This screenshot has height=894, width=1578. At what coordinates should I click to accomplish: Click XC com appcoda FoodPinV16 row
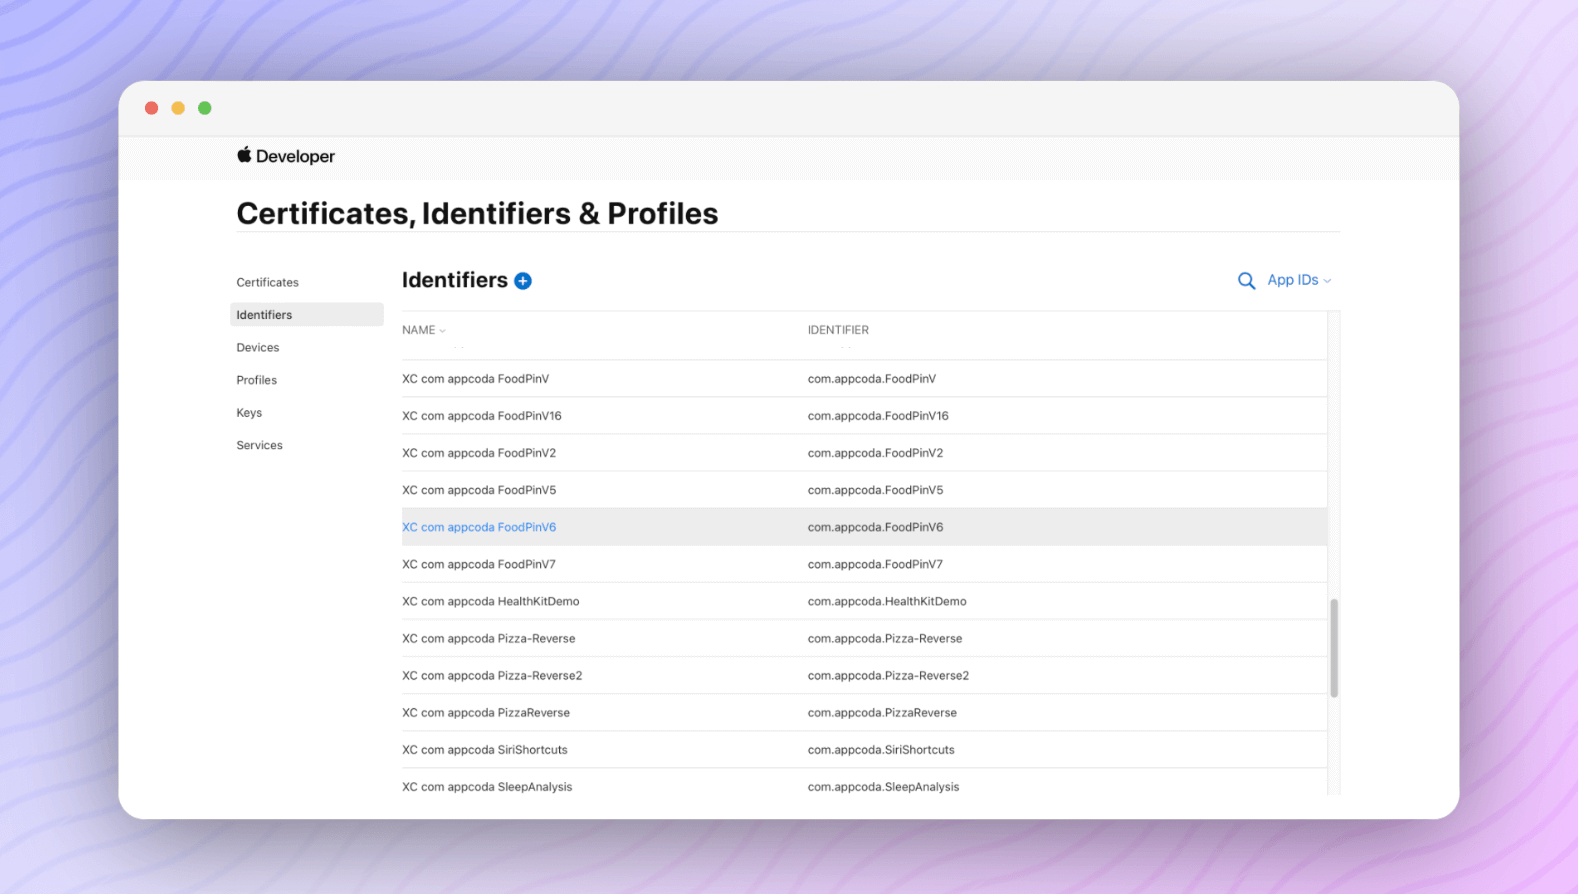point(481,416)
